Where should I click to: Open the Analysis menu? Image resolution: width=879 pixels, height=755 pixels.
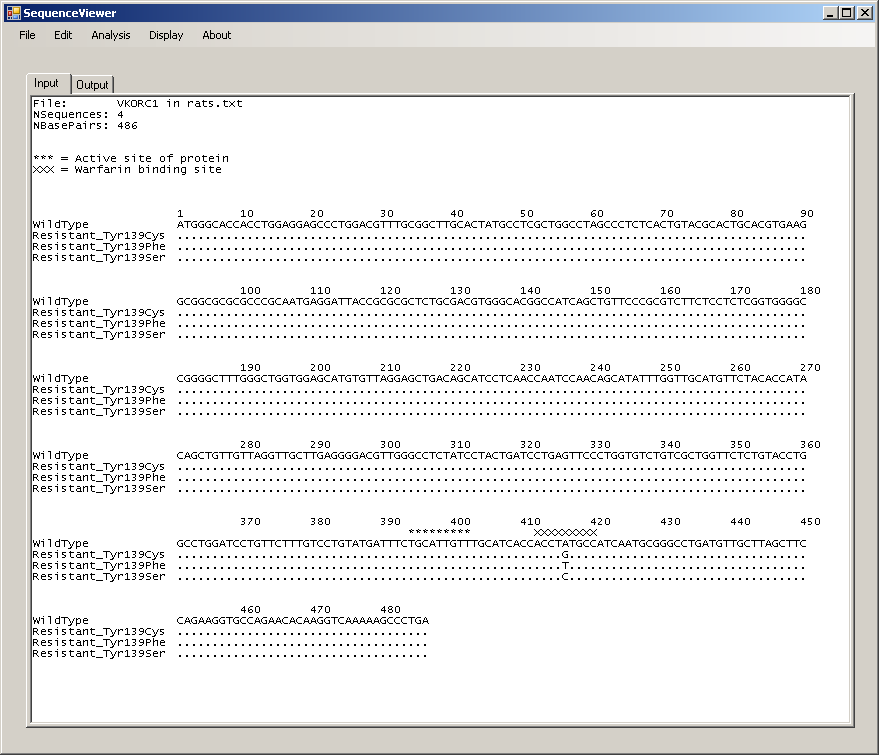click(x=111, y=35)
